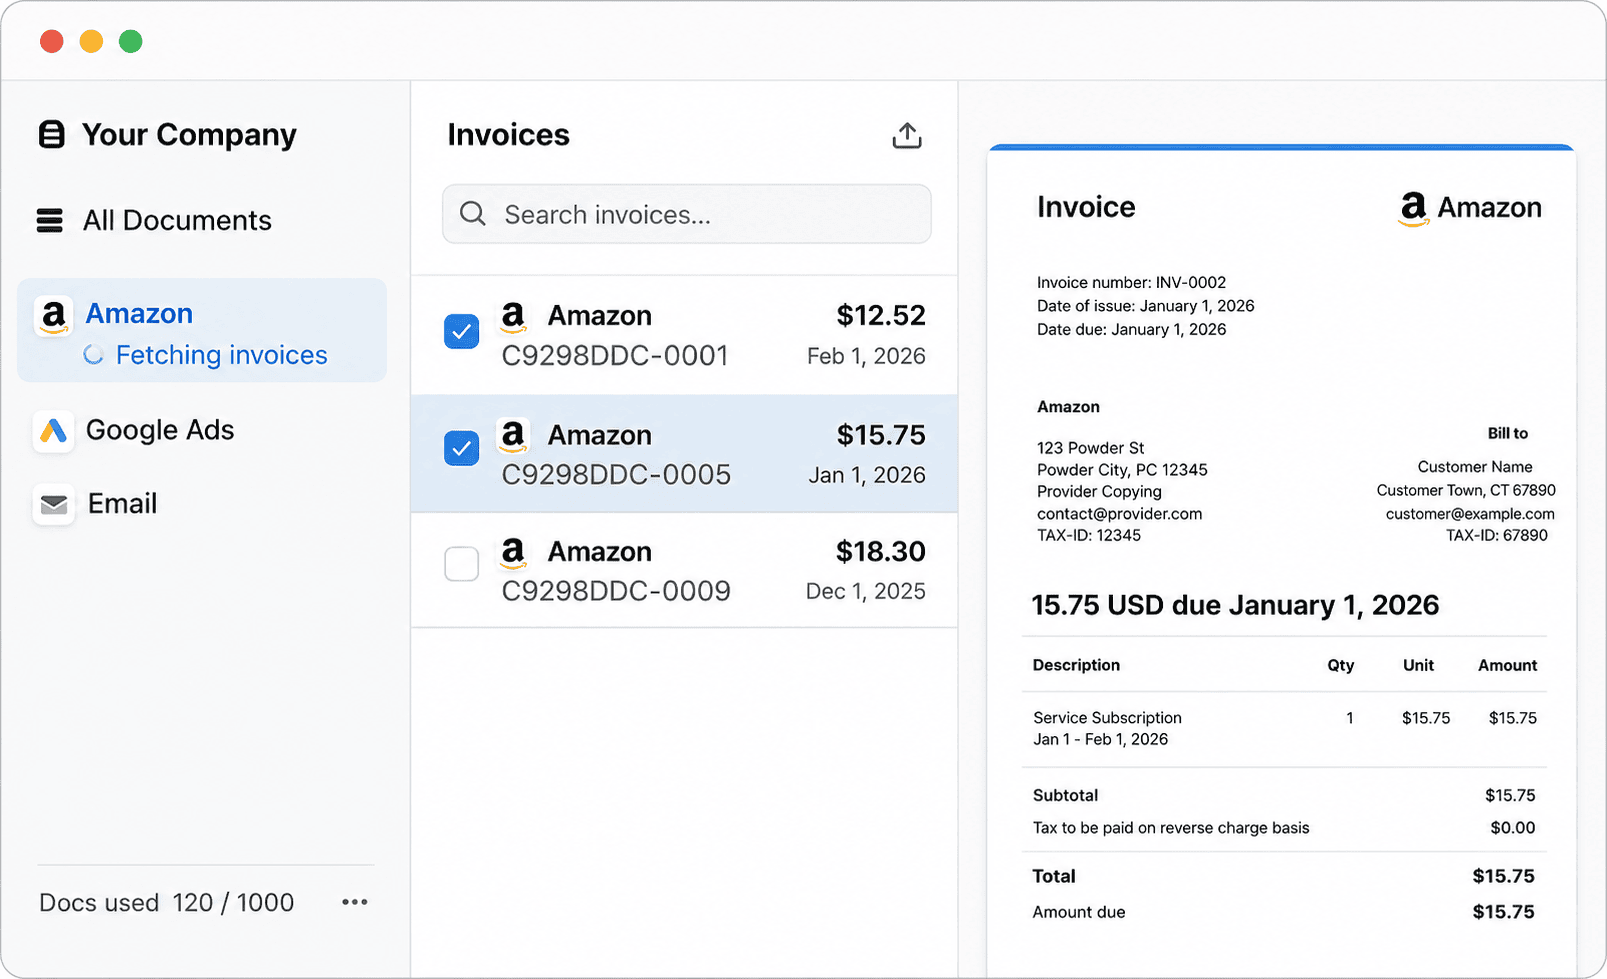
Task: Click the $0.00 tax value
Action: [x=1513, y=828]
